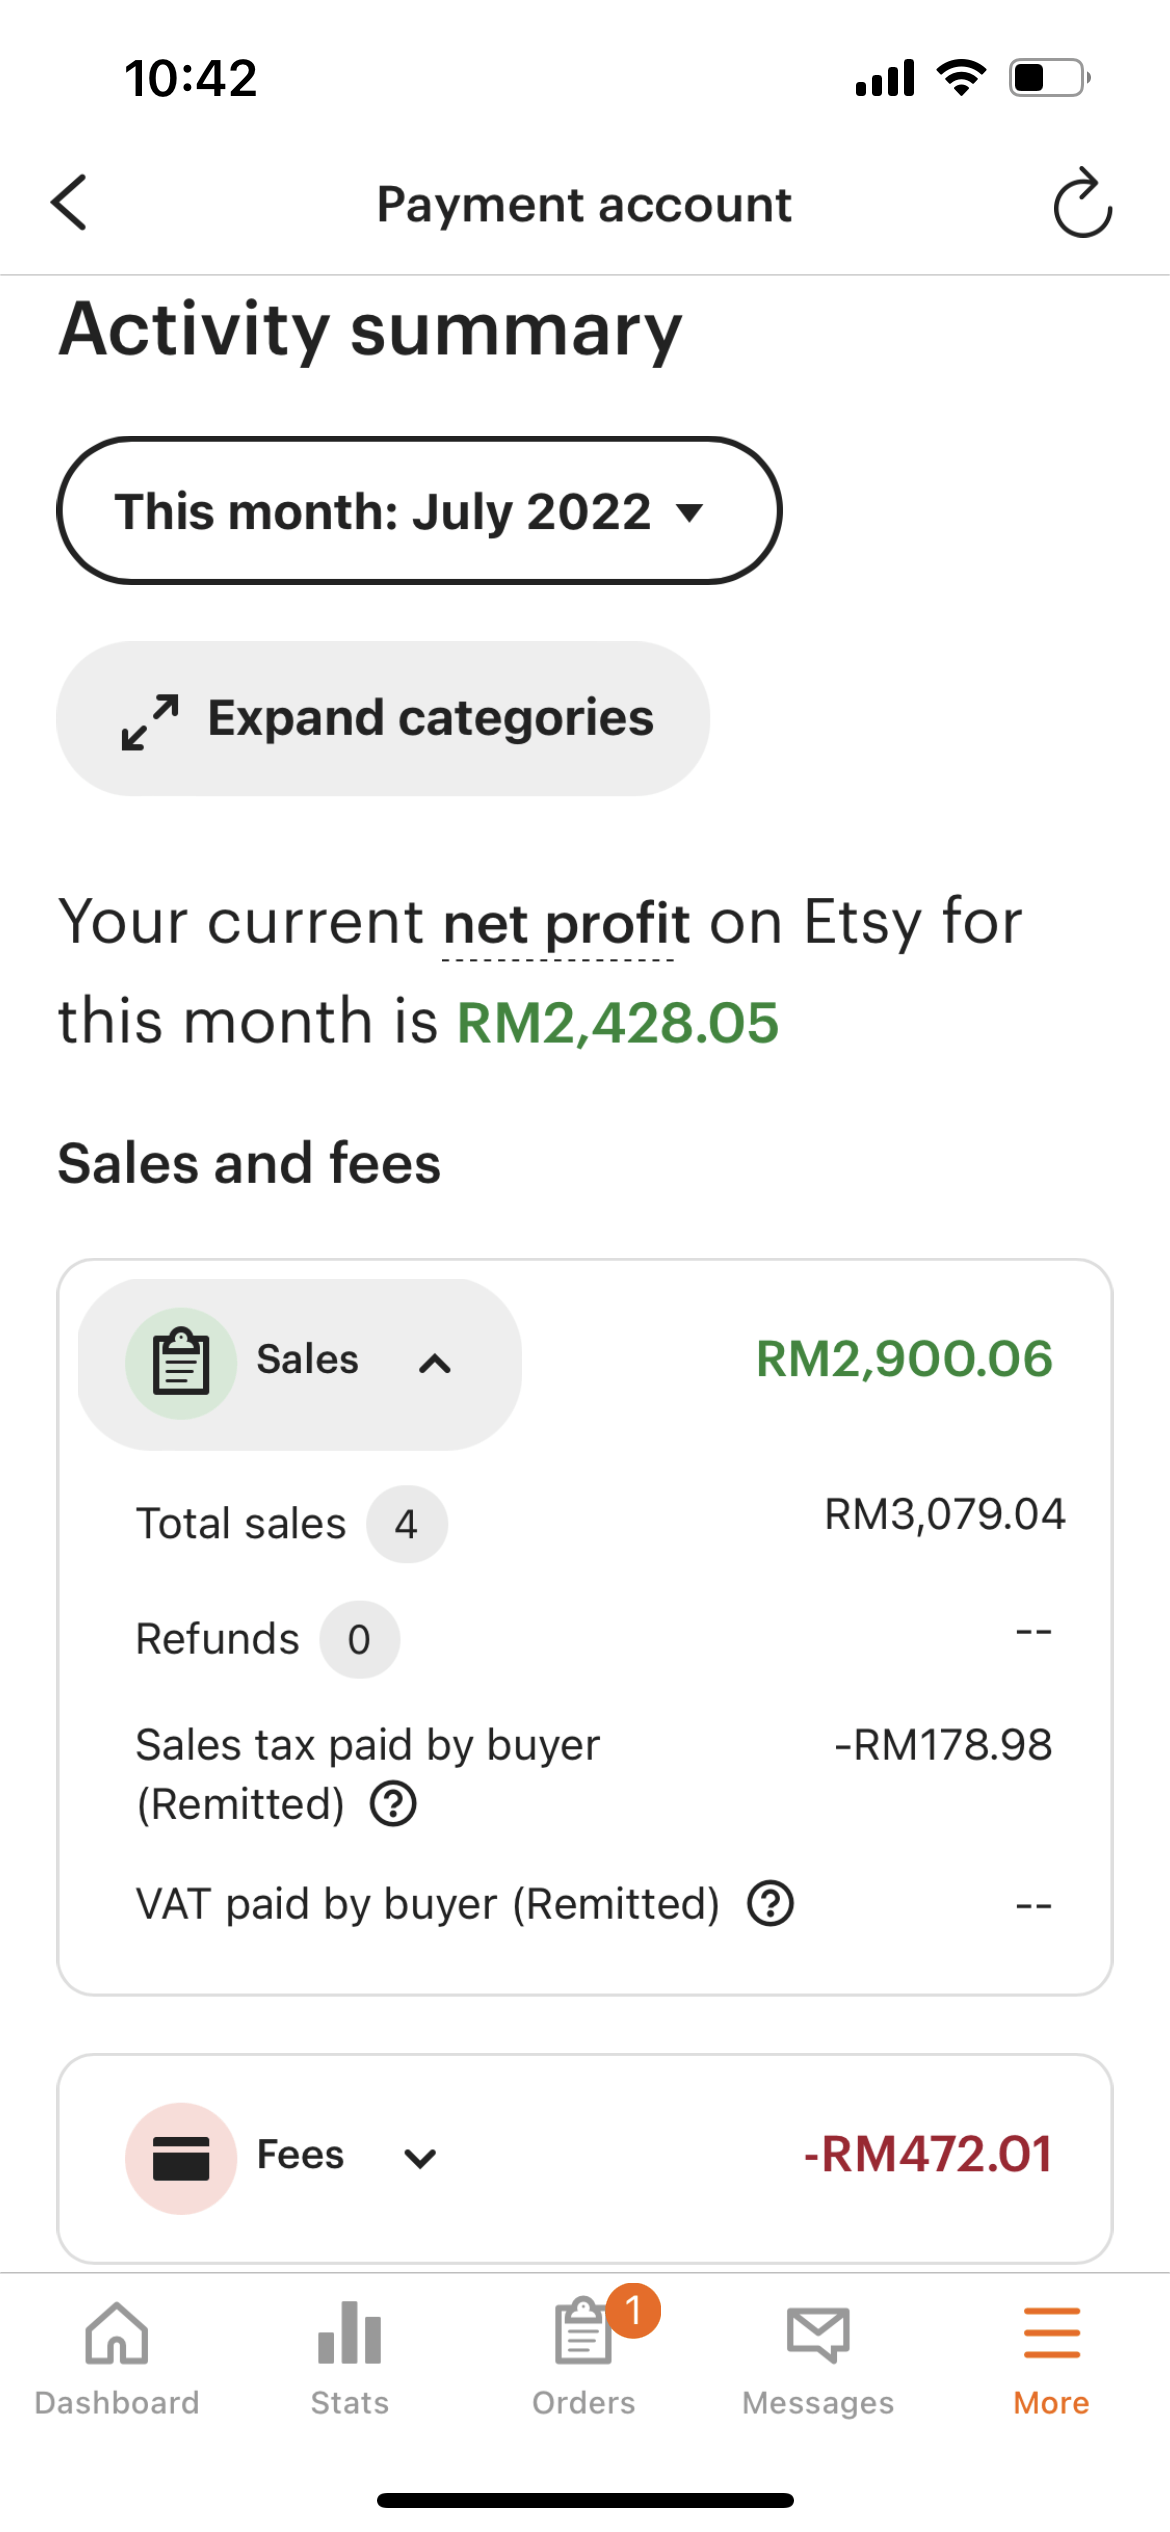This screenshot has height=2532, width=1170.
Task: Open the Dashboard home tab
Action: (x=117, y=2358)
